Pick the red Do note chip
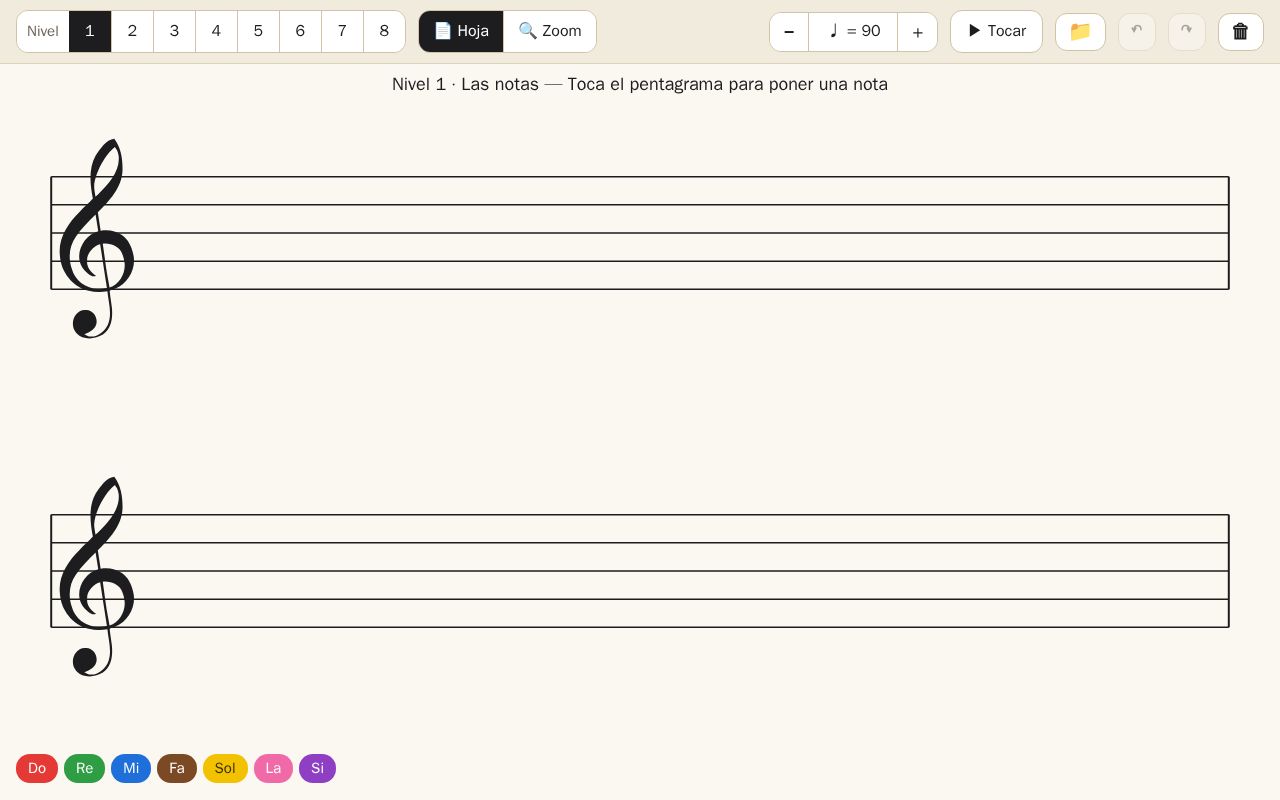This screenshot has width=1280, height=800. tap(37, 769)
